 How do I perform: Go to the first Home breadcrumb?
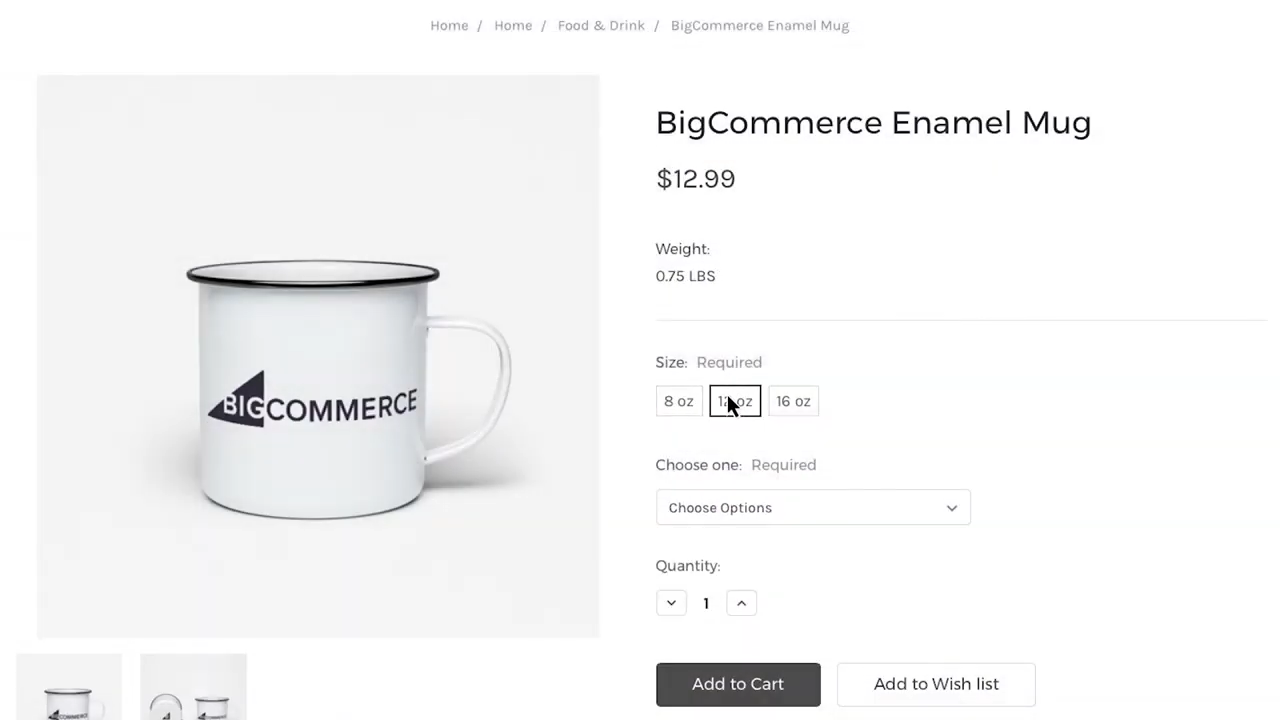click(x=449, y=26)
